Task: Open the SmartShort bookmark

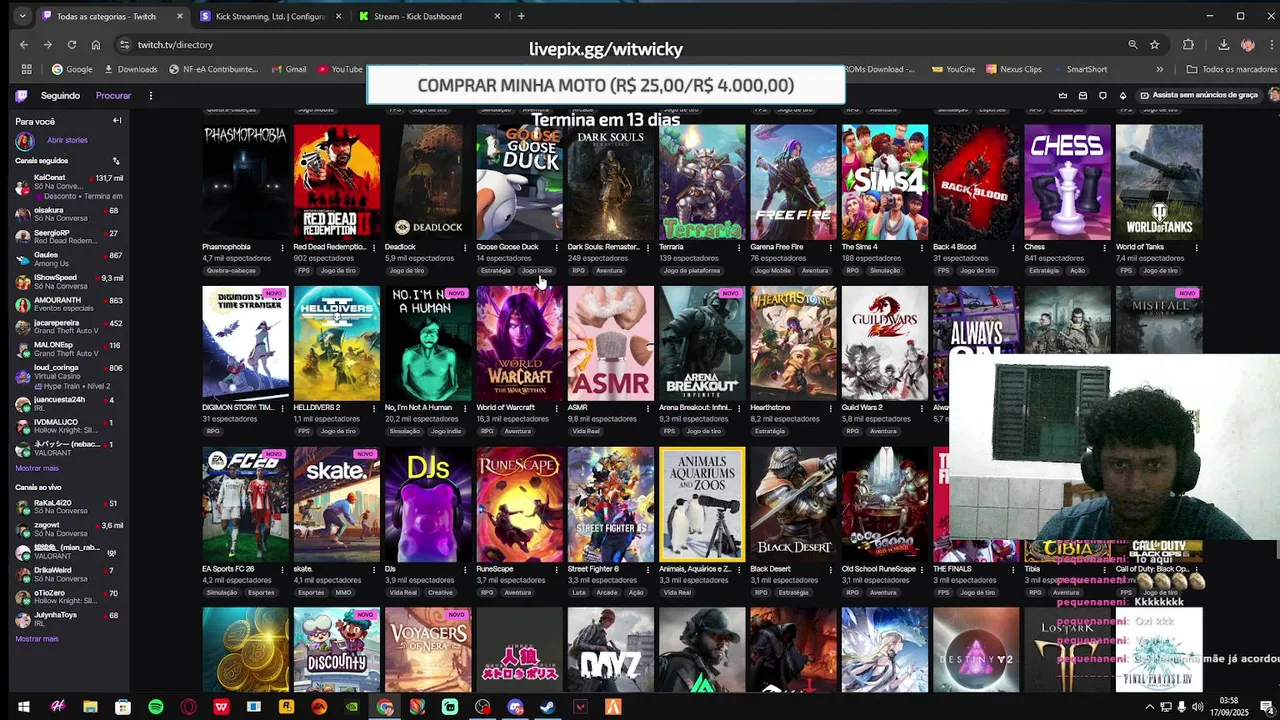Action: click(1079, 69)
